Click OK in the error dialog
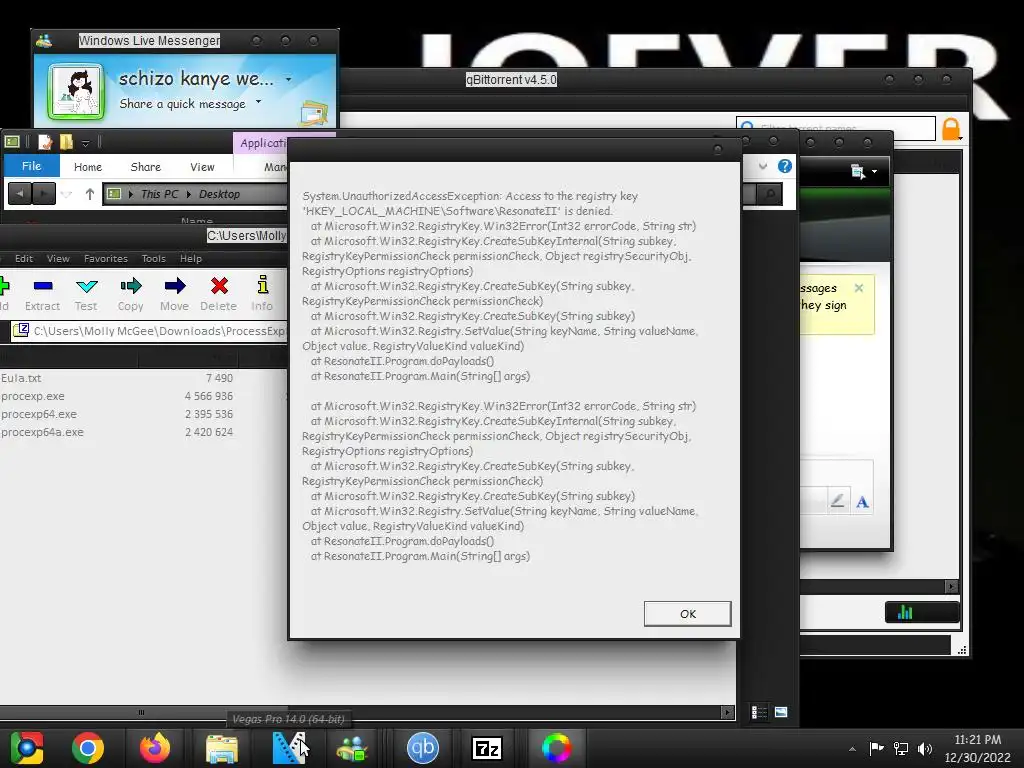The height and width of the screenshot is (768, 1024). click(x=687, y=614)
